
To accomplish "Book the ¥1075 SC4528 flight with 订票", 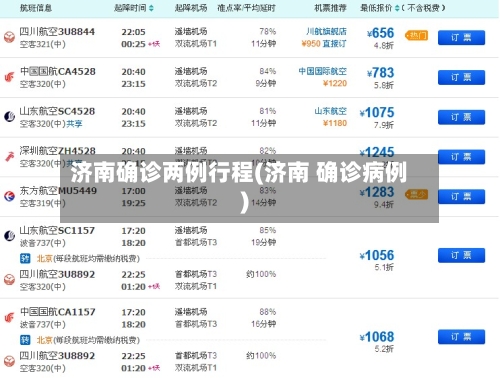I will (x=461, y=117).
